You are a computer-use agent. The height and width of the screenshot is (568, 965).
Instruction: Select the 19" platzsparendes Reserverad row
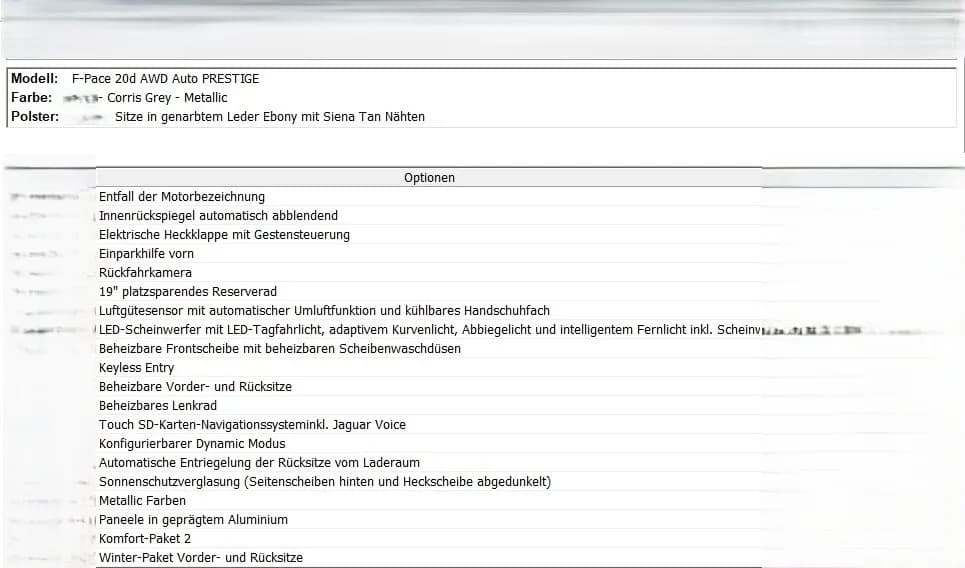(429, 292)
